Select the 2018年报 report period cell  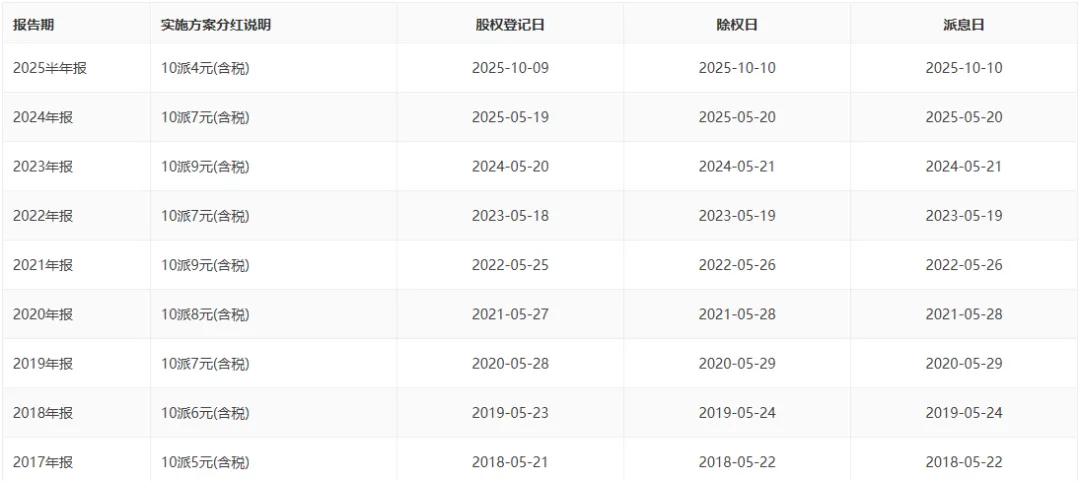click(43, 413)
